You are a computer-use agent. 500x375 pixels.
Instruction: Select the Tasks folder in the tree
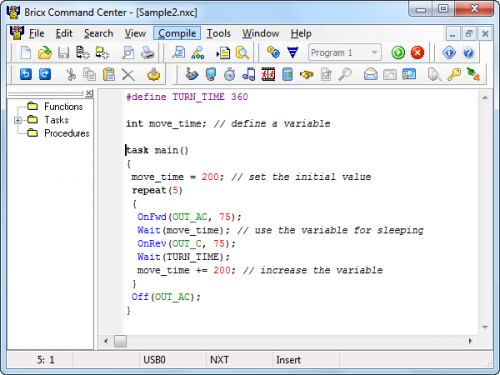[x=56, y=120]
